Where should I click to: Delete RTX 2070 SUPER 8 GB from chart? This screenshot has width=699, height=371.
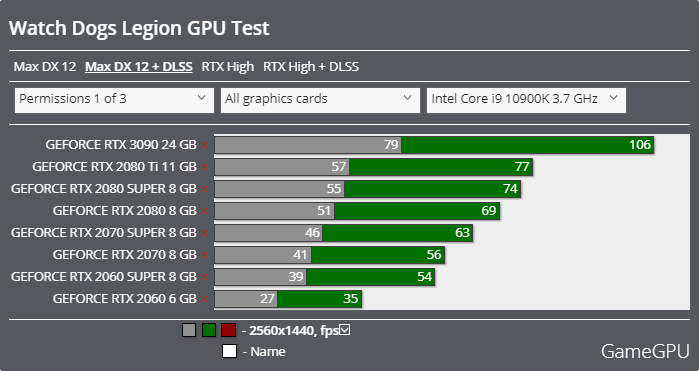click(x=204, y=233)
